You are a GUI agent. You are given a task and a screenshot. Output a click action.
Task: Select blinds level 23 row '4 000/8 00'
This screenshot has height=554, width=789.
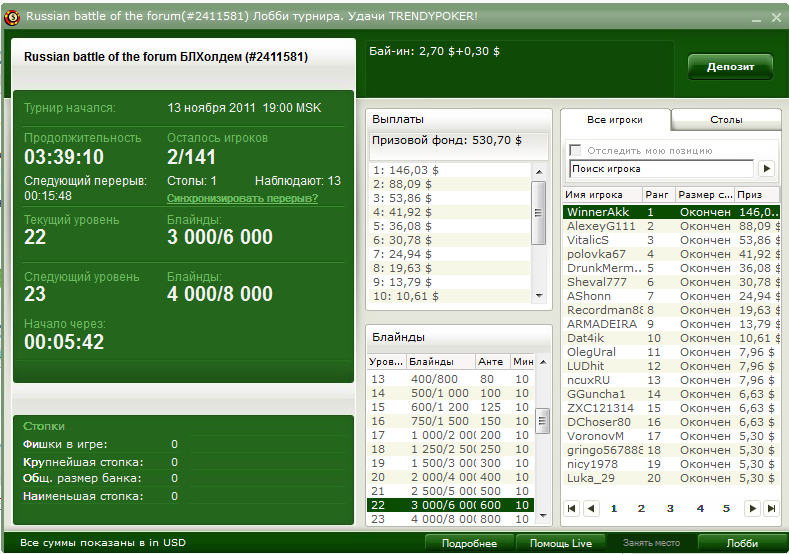click(450, 519)
